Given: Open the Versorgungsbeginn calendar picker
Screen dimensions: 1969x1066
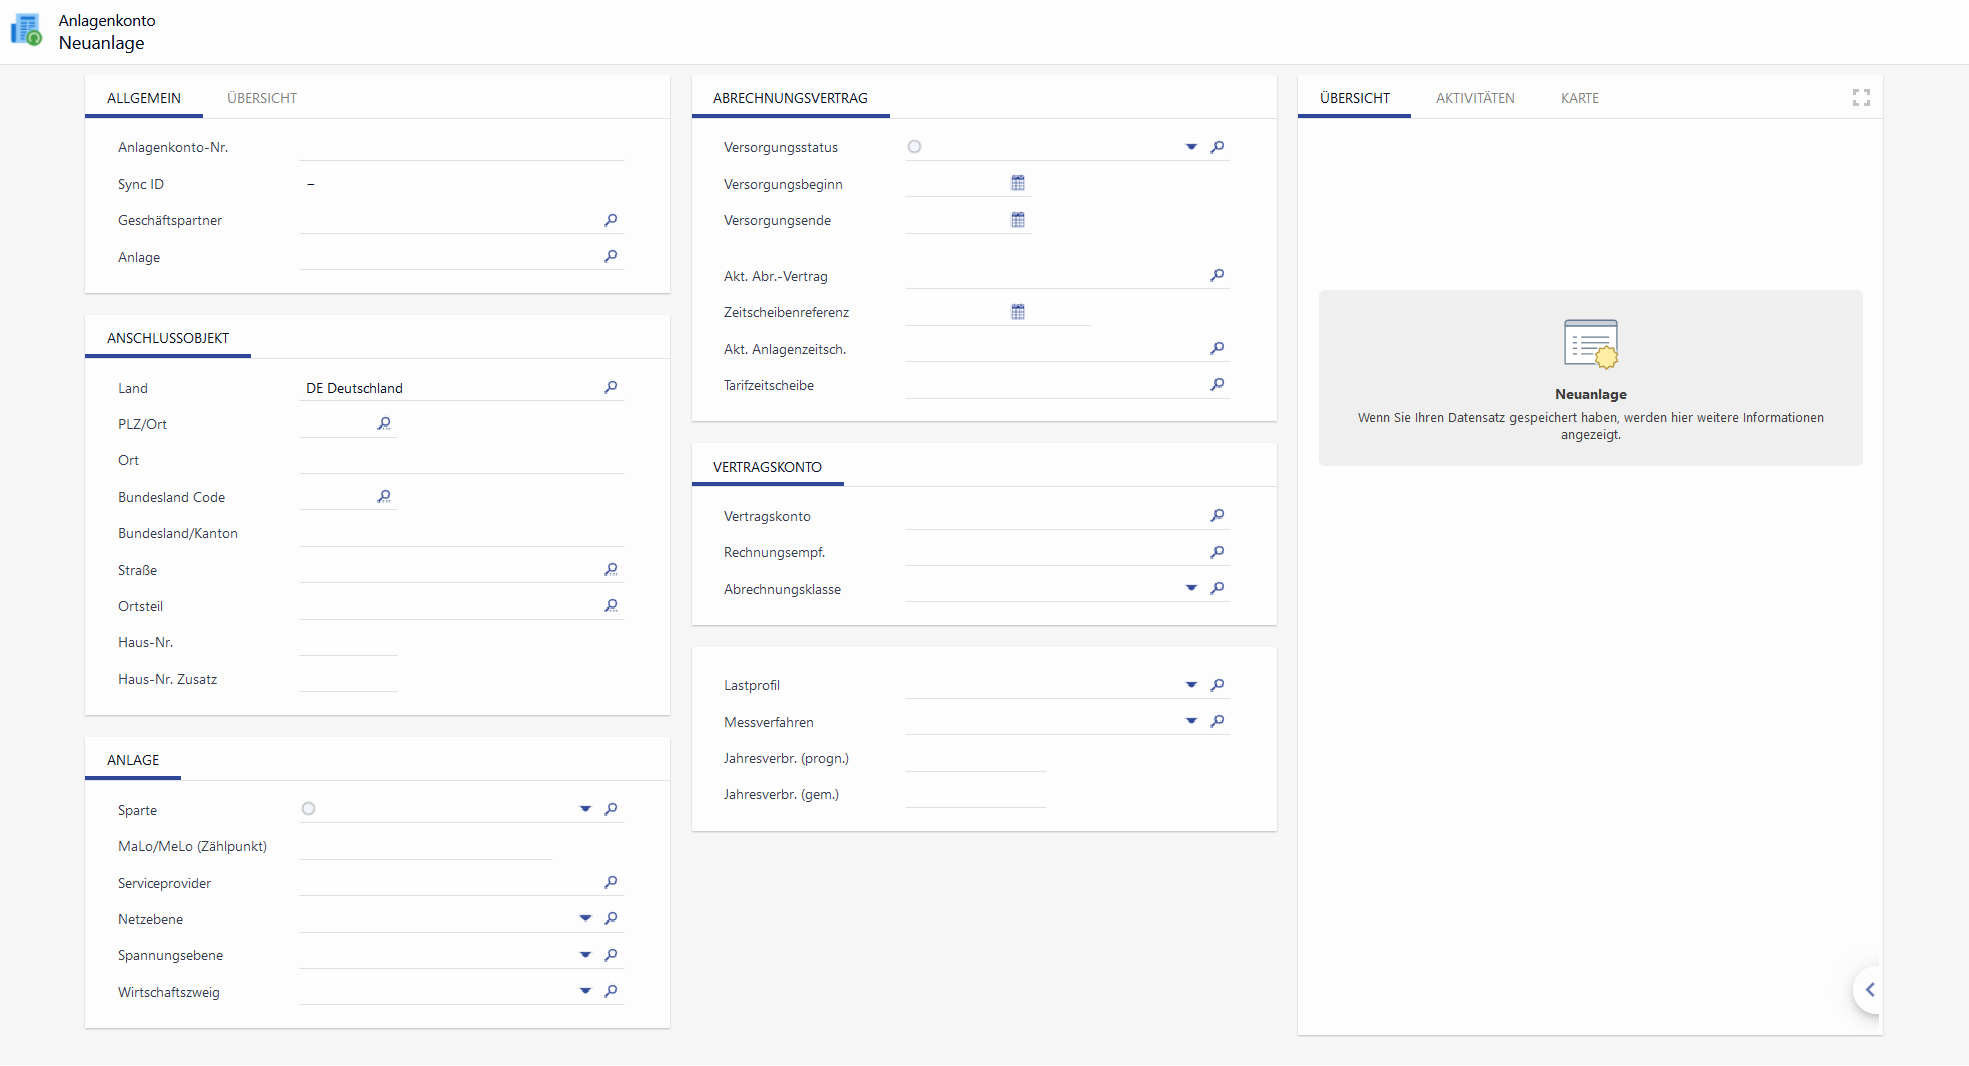Looking at the screenshot, I should point(1017,183).
